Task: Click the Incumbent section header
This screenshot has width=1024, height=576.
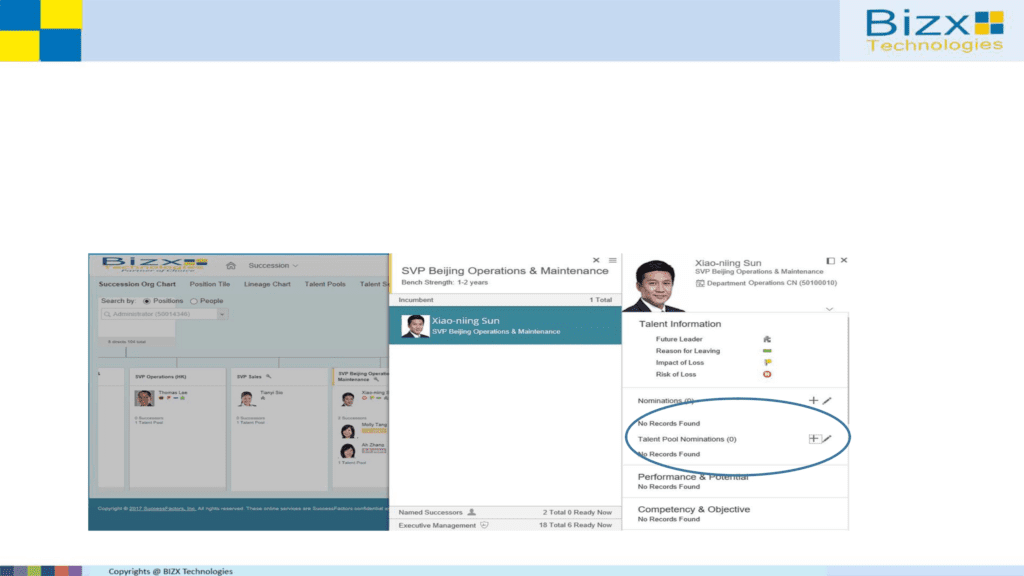Action: [505, 300]
